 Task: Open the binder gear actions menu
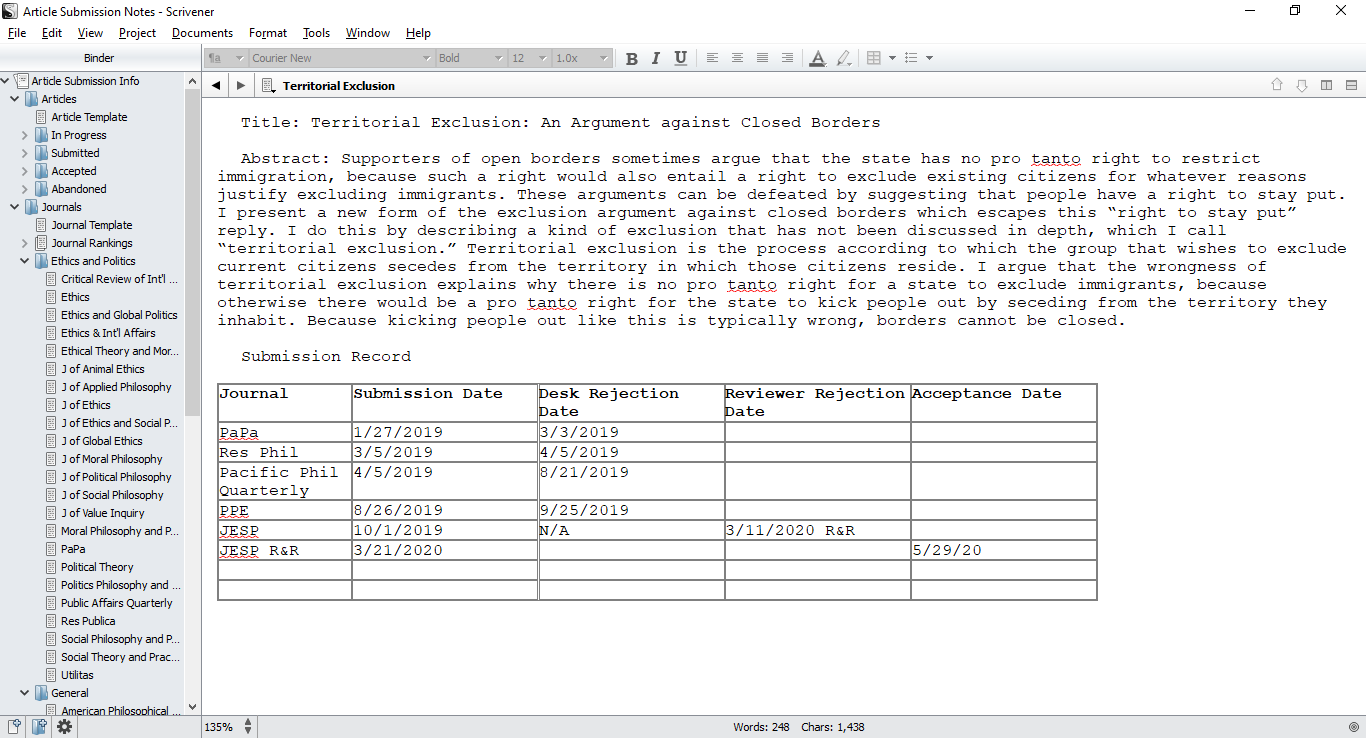64,727
